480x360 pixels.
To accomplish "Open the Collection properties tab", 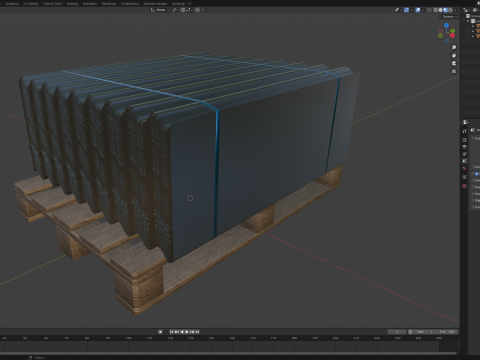I will 464,177.
